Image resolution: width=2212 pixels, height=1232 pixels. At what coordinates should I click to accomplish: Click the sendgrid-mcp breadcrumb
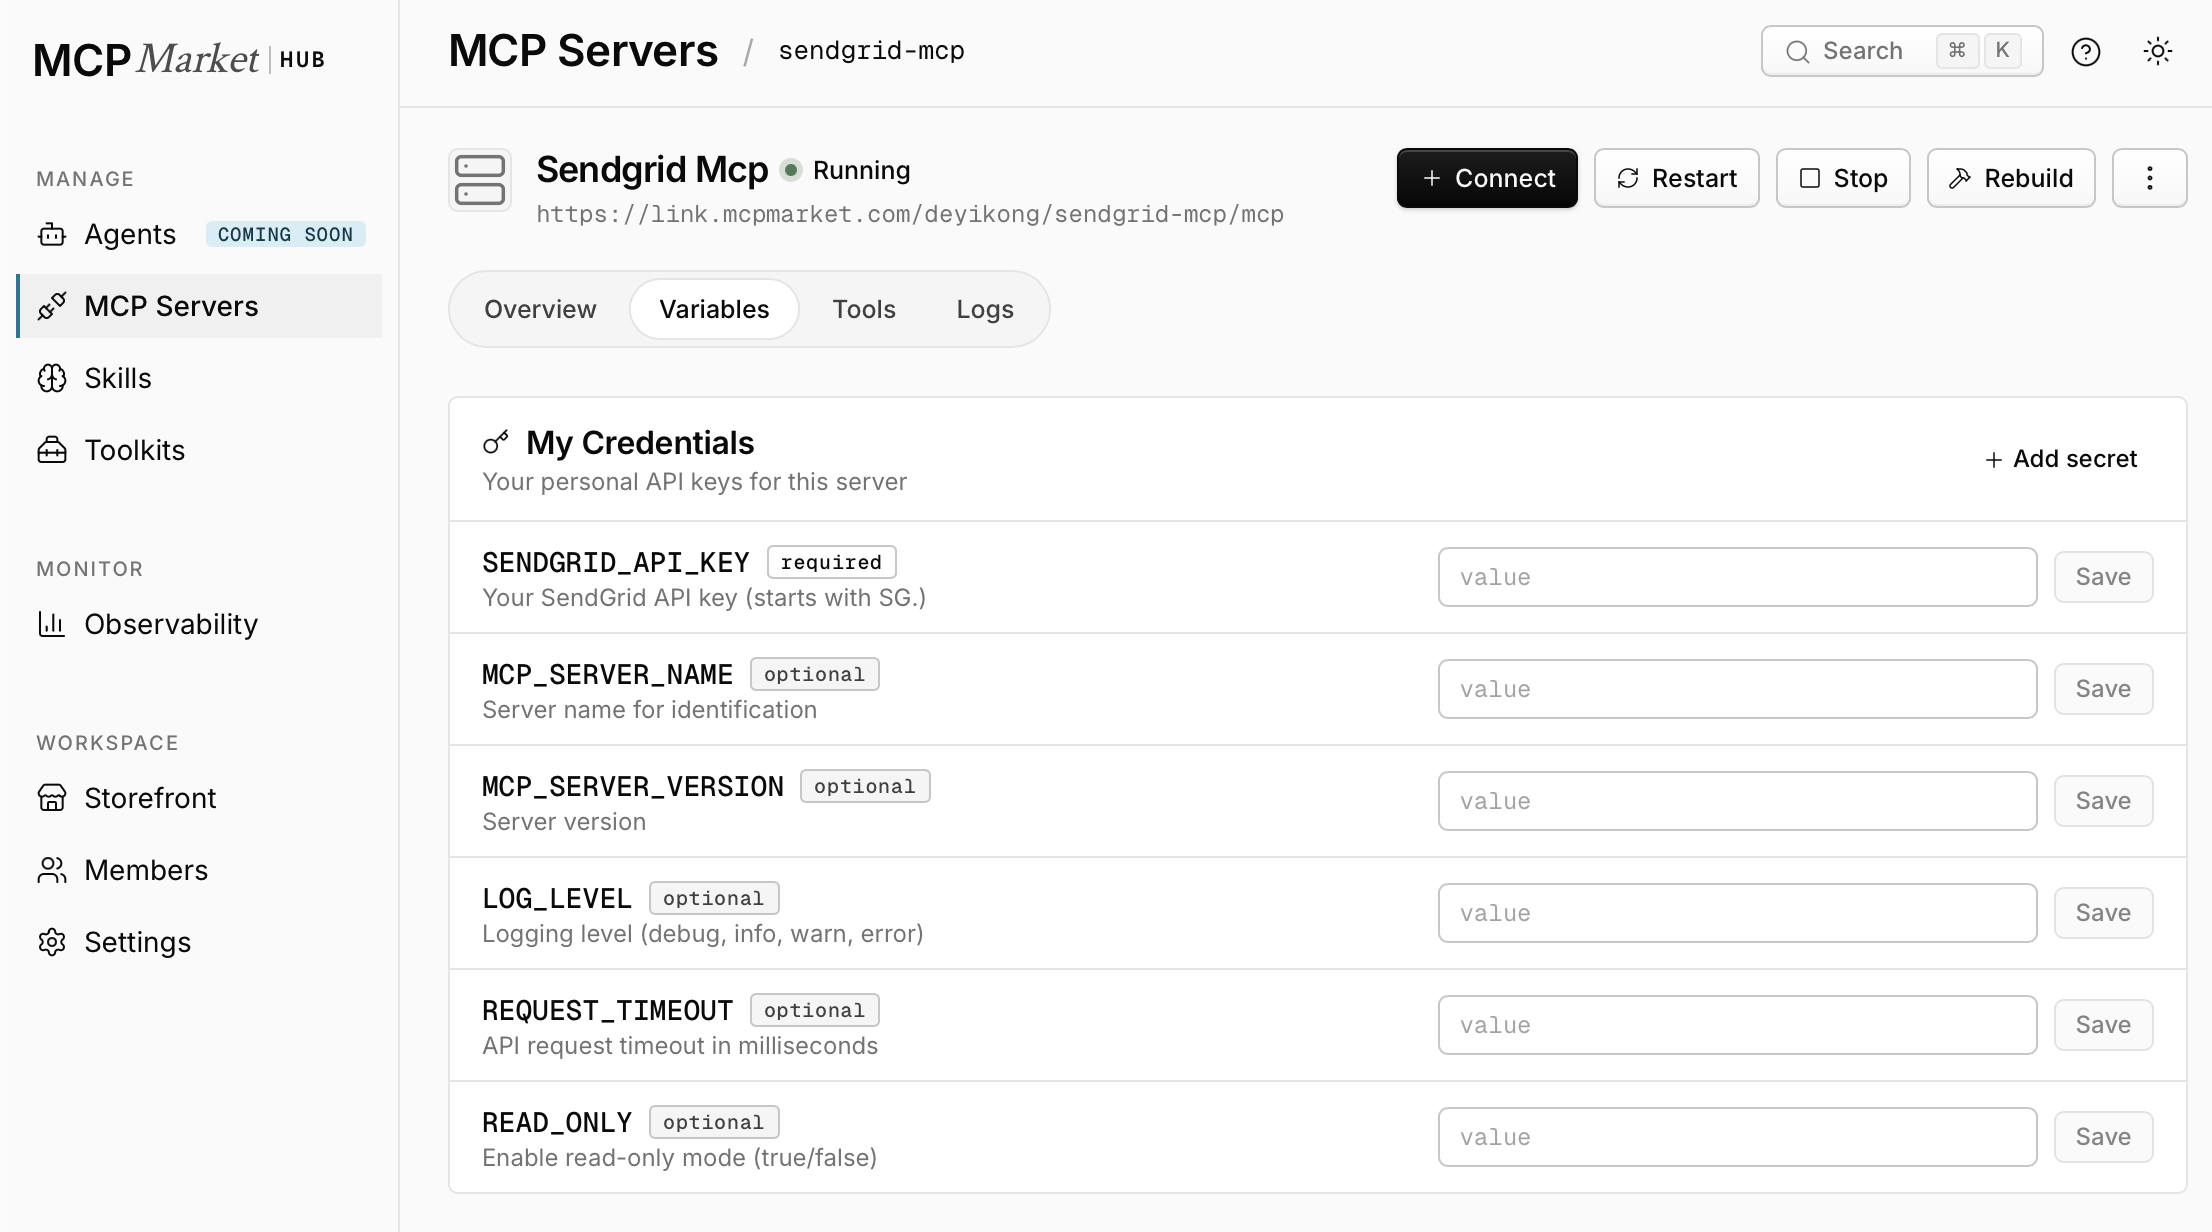click(x=871, y=51)
